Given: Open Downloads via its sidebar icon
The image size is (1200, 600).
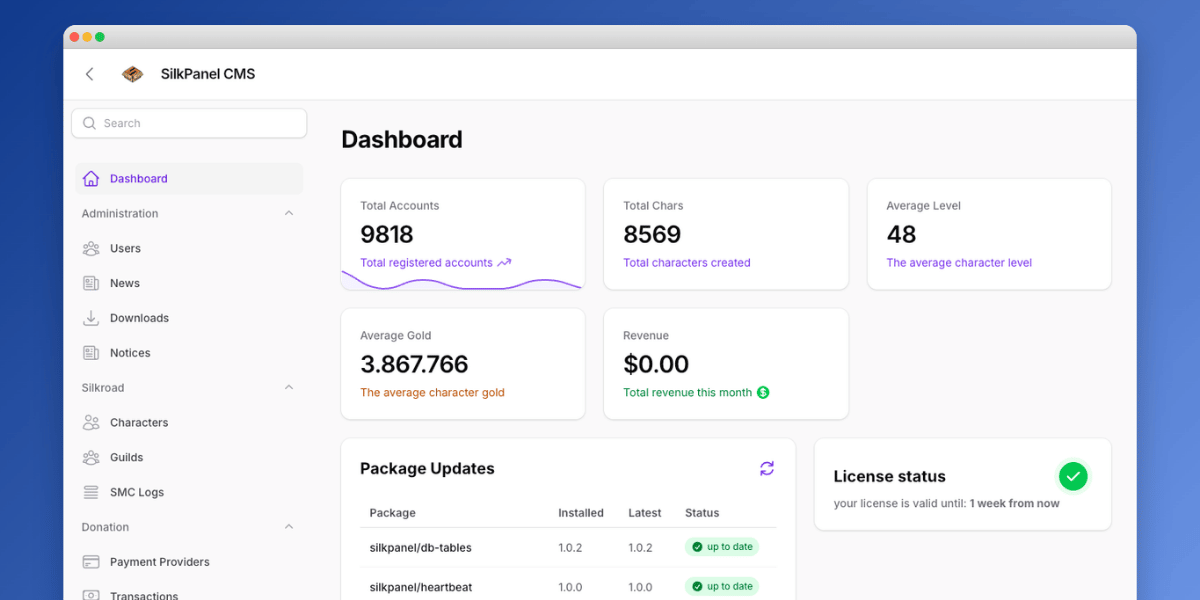Looking at the screenshot, I should [x=92, y=317].
